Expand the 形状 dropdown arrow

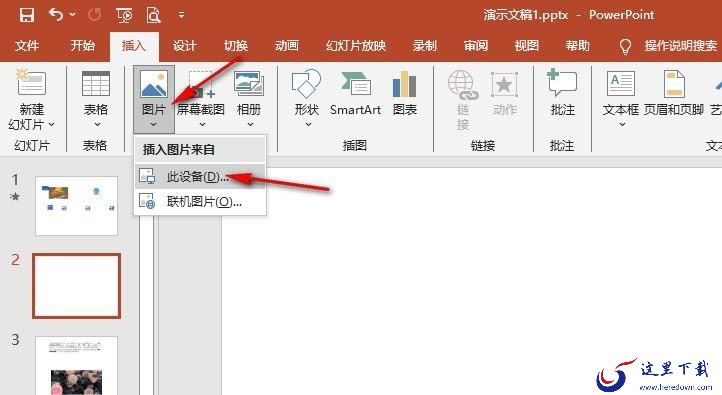click(308, 125)
